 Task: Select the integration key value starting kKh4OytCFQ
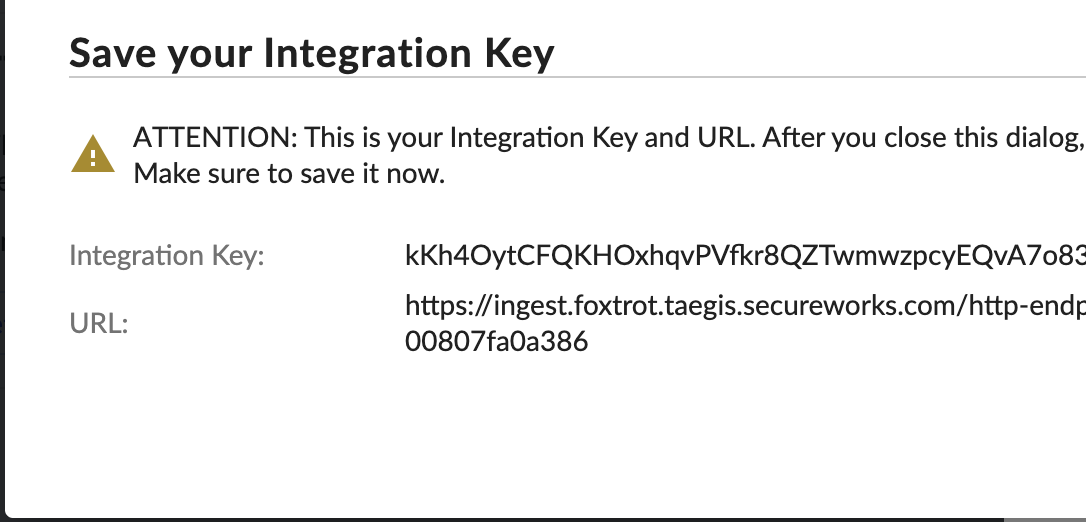(745, 255)
